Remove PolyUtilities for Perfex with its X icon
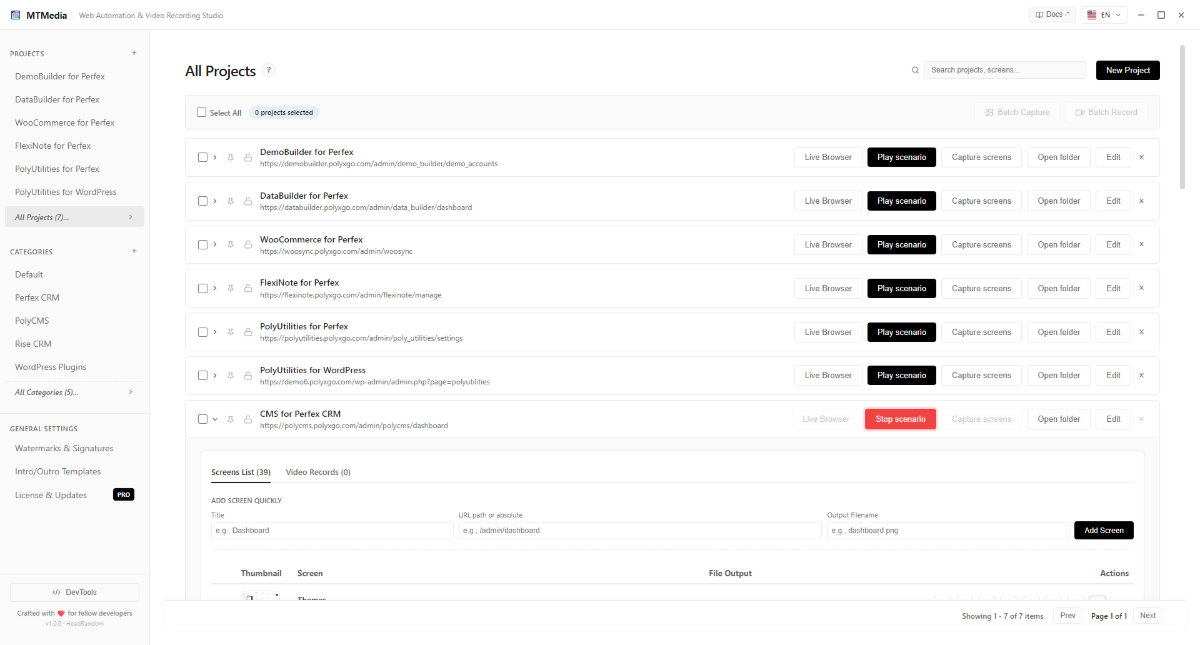This screenshot has width=1200, height=645. [1141, 332]
